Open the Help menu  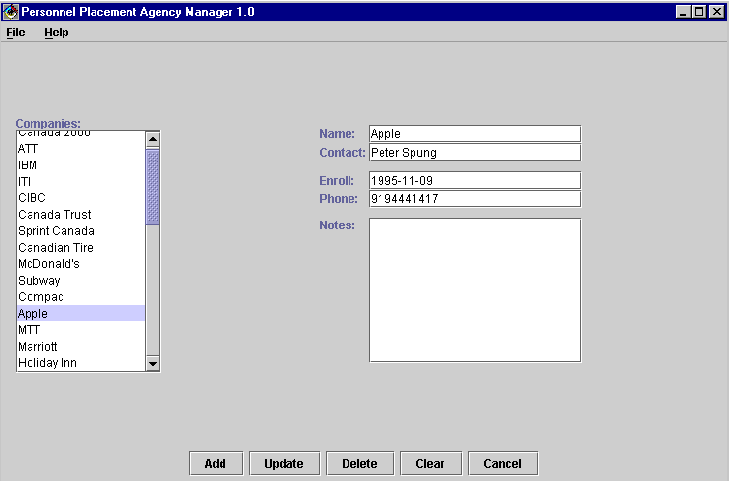56,32
